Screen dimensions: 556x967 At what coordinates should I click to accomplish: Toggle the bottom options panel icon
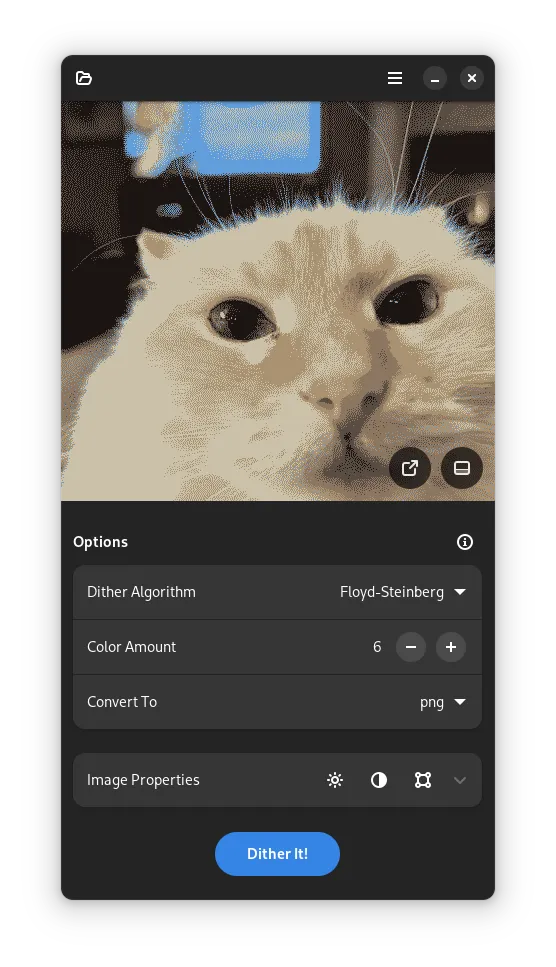(462, 468)
